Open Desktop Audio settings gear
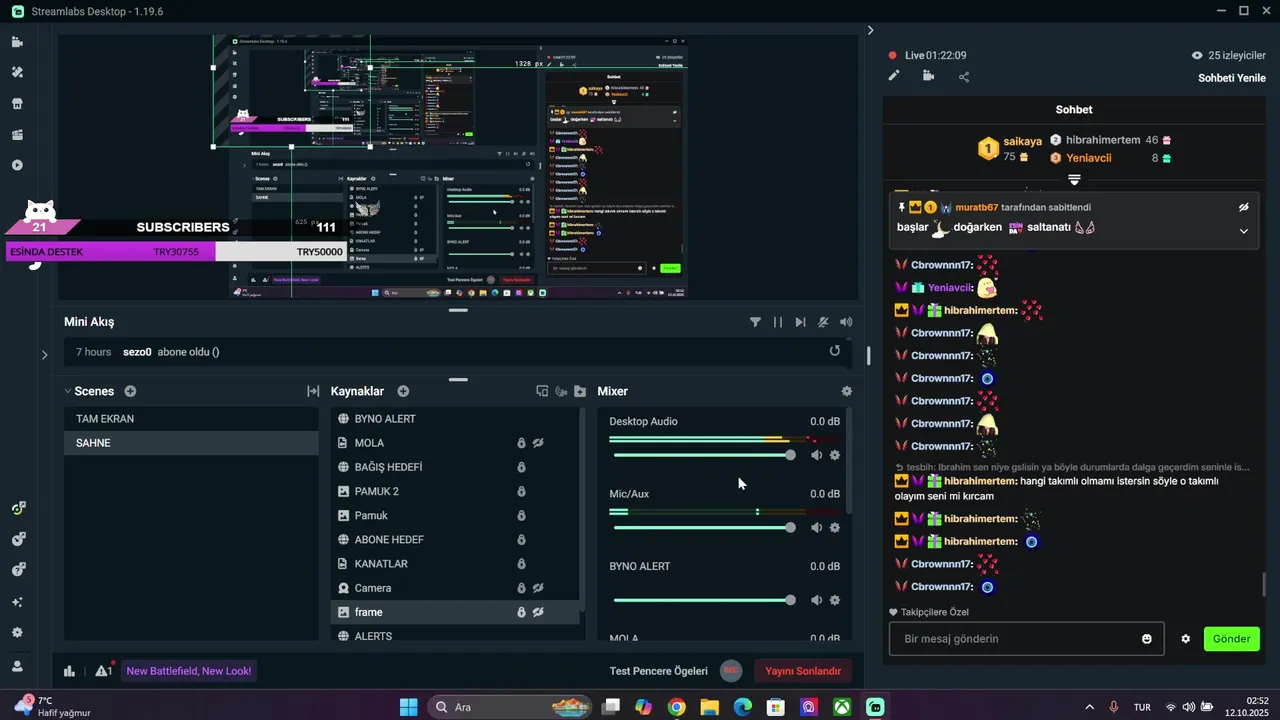The image size is (1280, 720). point(835,455)
